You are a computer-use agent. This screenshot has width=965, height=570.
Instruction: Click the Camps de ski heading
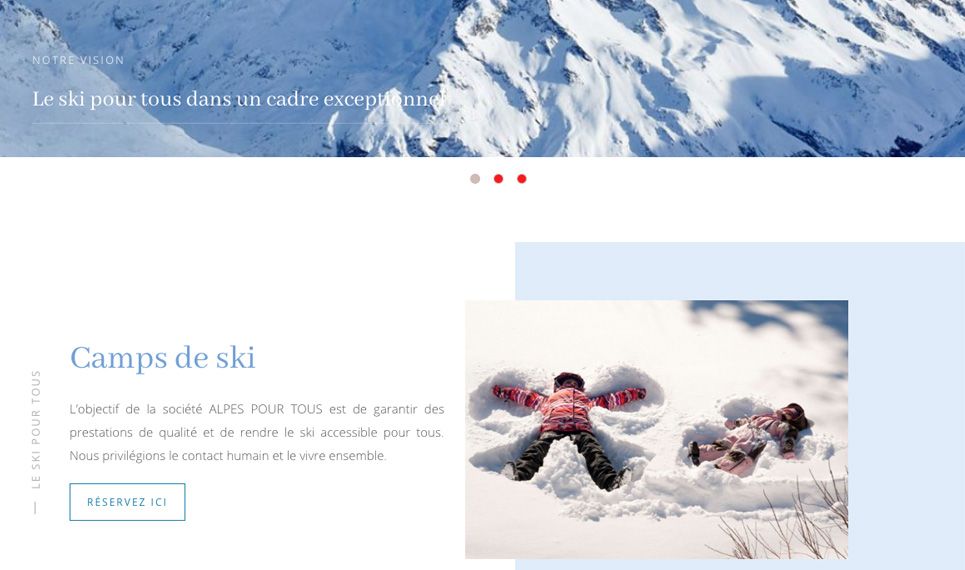coord(162,358)
